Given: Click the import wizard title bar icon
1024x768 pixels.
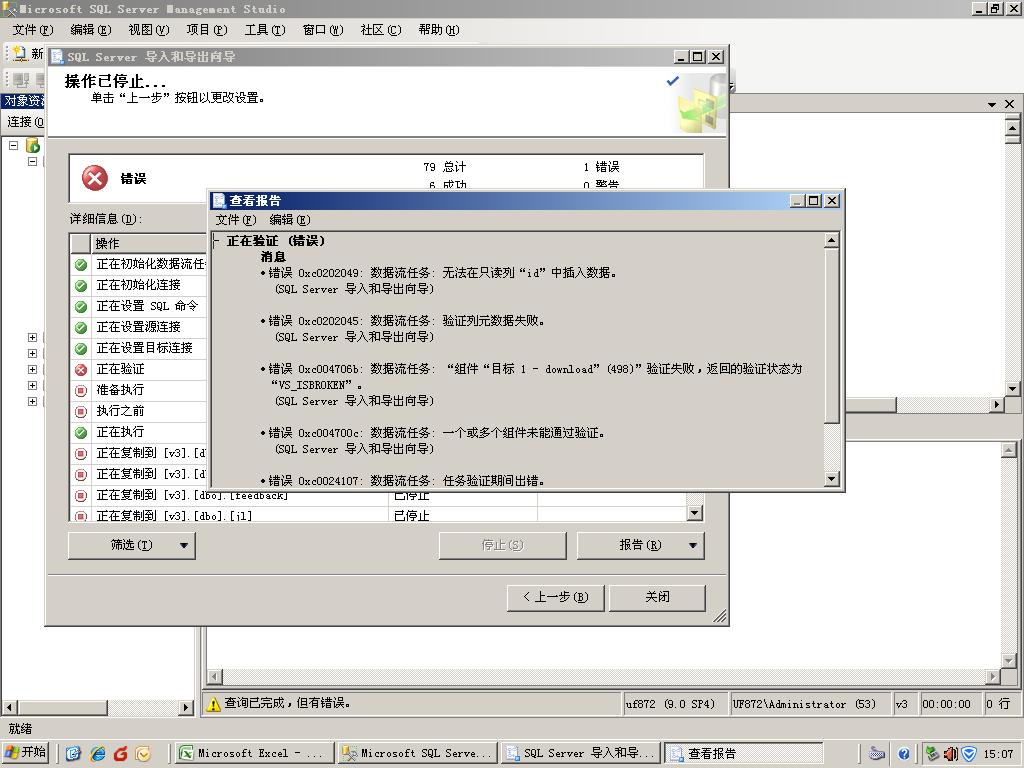Looking at the screenshot, I should click(57, 57).
